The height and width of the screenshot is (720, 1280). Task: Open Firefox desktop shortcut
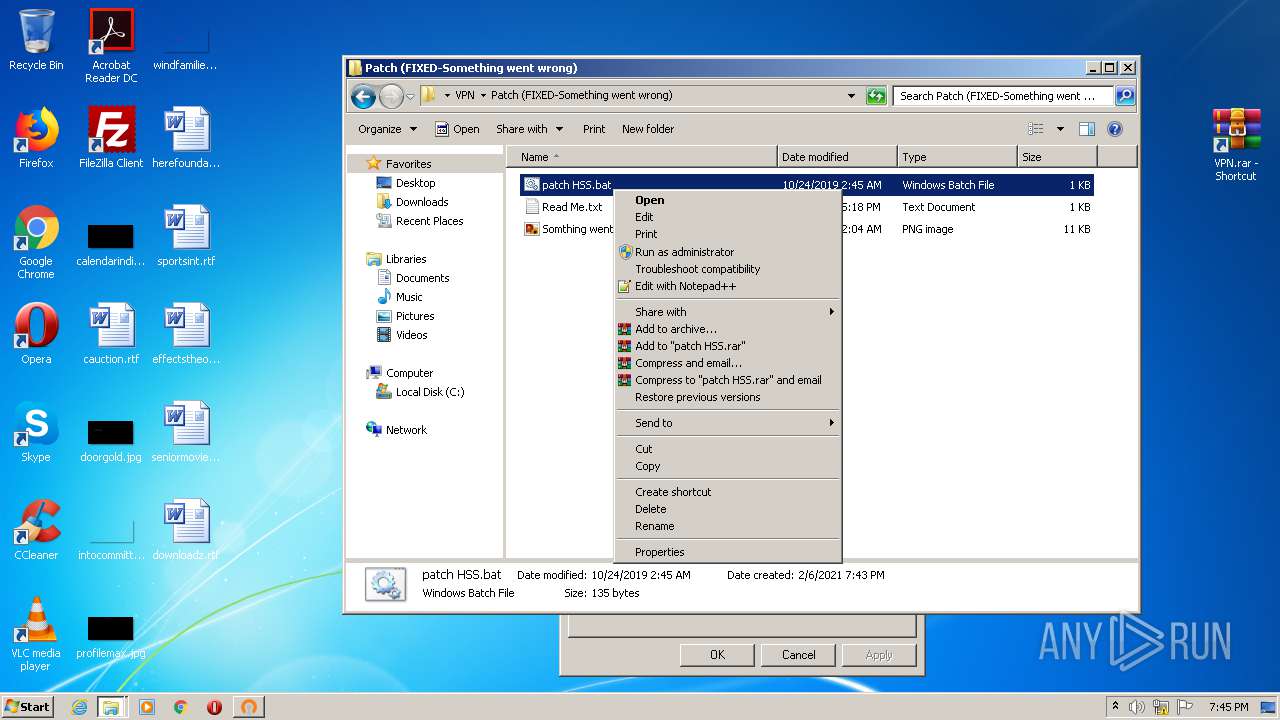pyautogui.click(x=36, y=138)
